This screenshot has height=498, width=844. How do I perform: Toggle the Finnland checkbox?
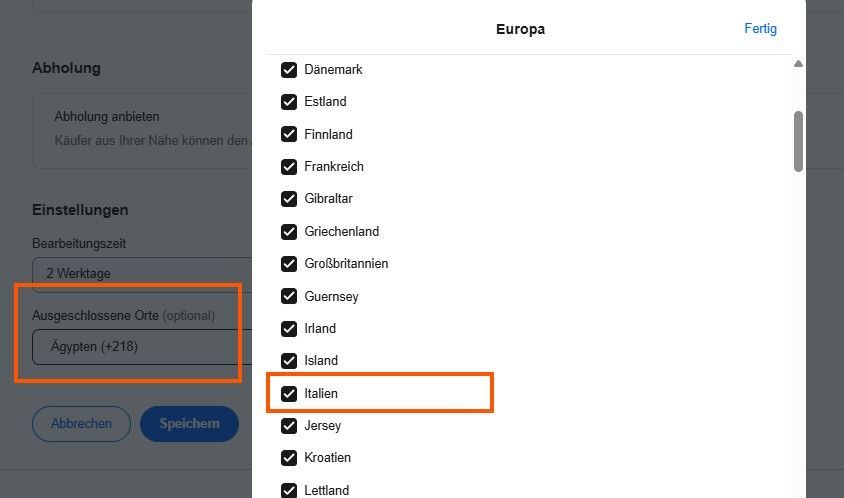[x=289, y=134]
